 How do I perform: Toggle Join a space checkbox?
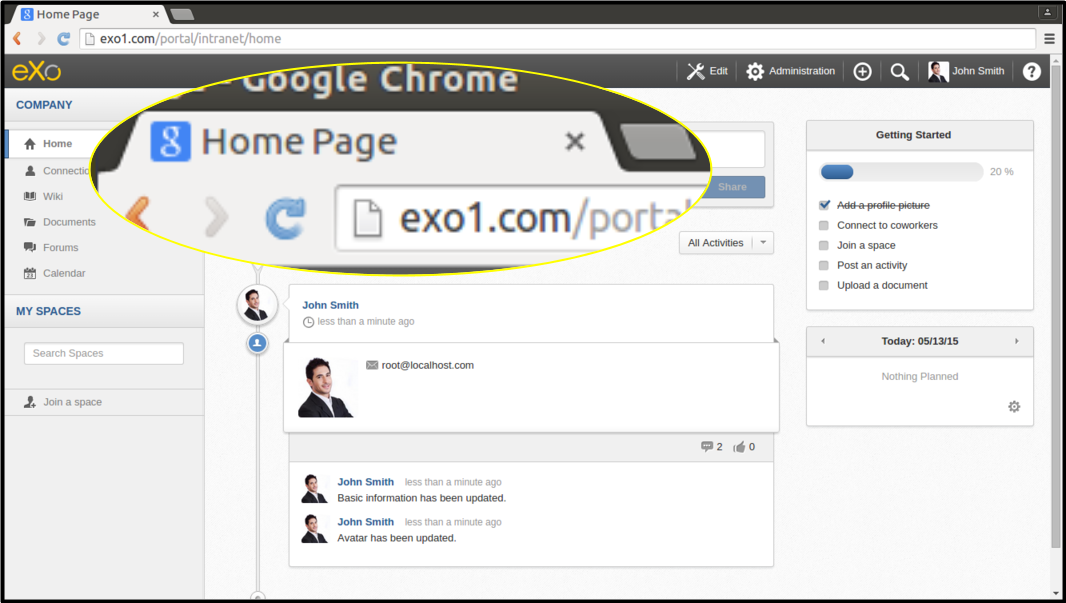click(824, 245)
